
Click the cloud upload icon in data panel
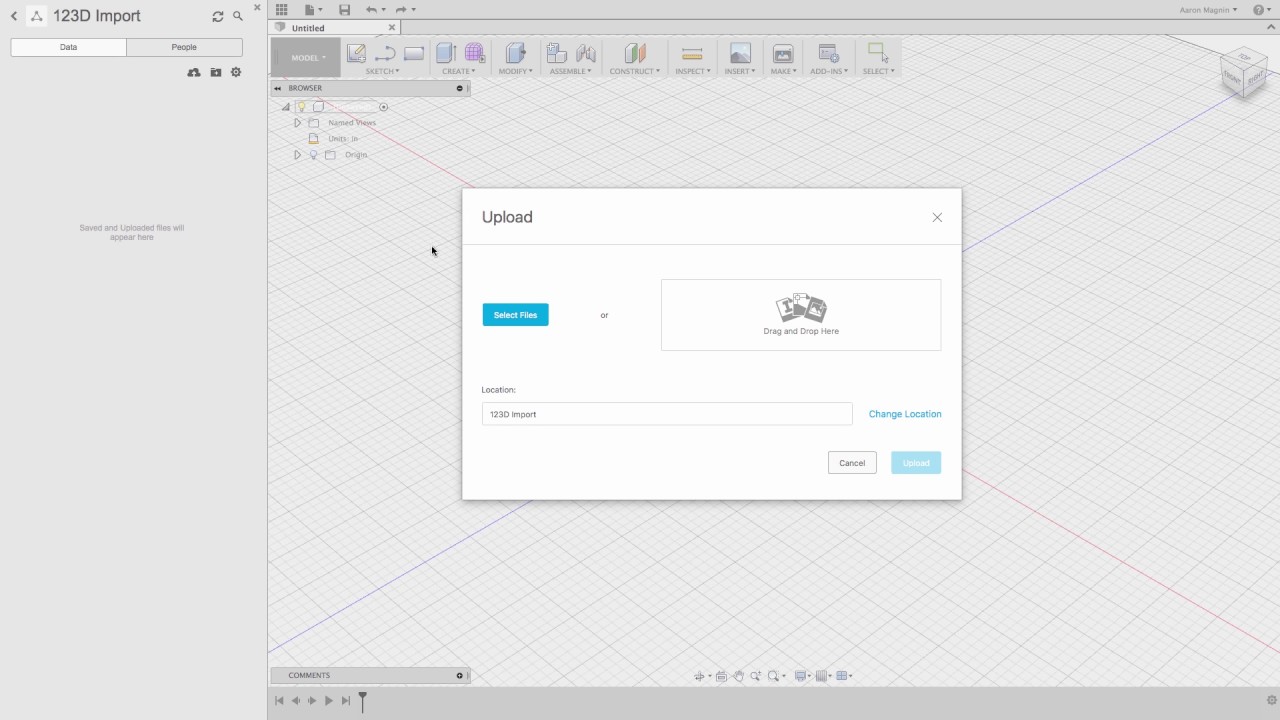[x=194, y=72]
